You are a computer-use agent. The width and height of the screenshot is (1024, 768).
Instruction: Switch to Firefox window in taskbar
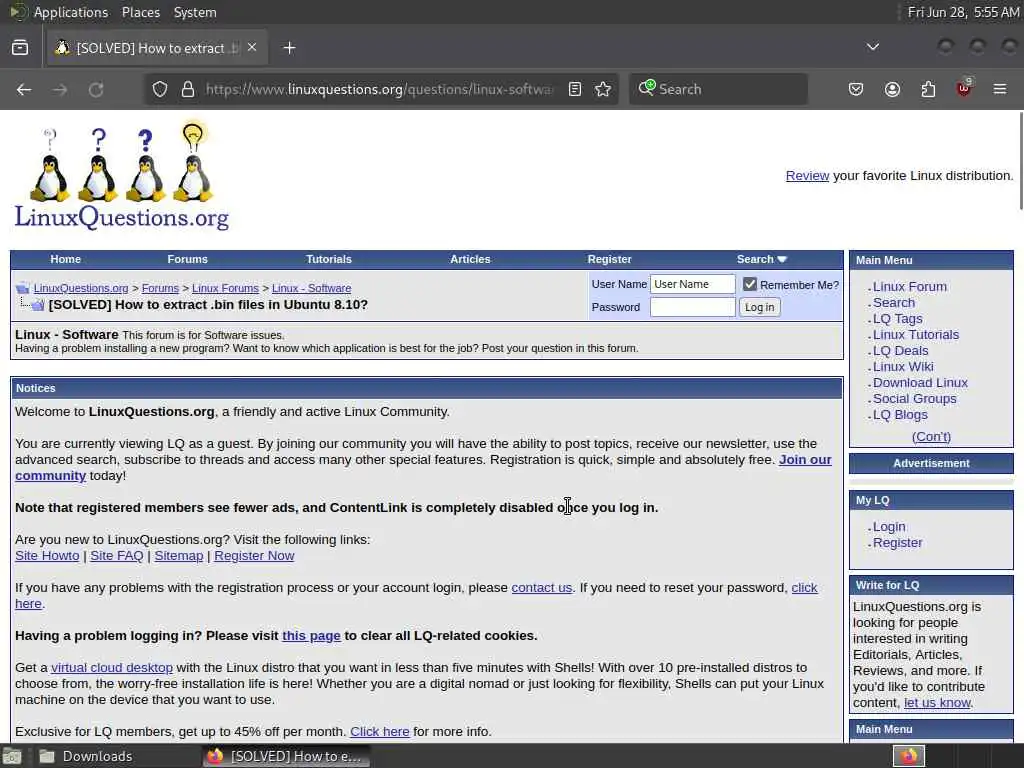285,756
